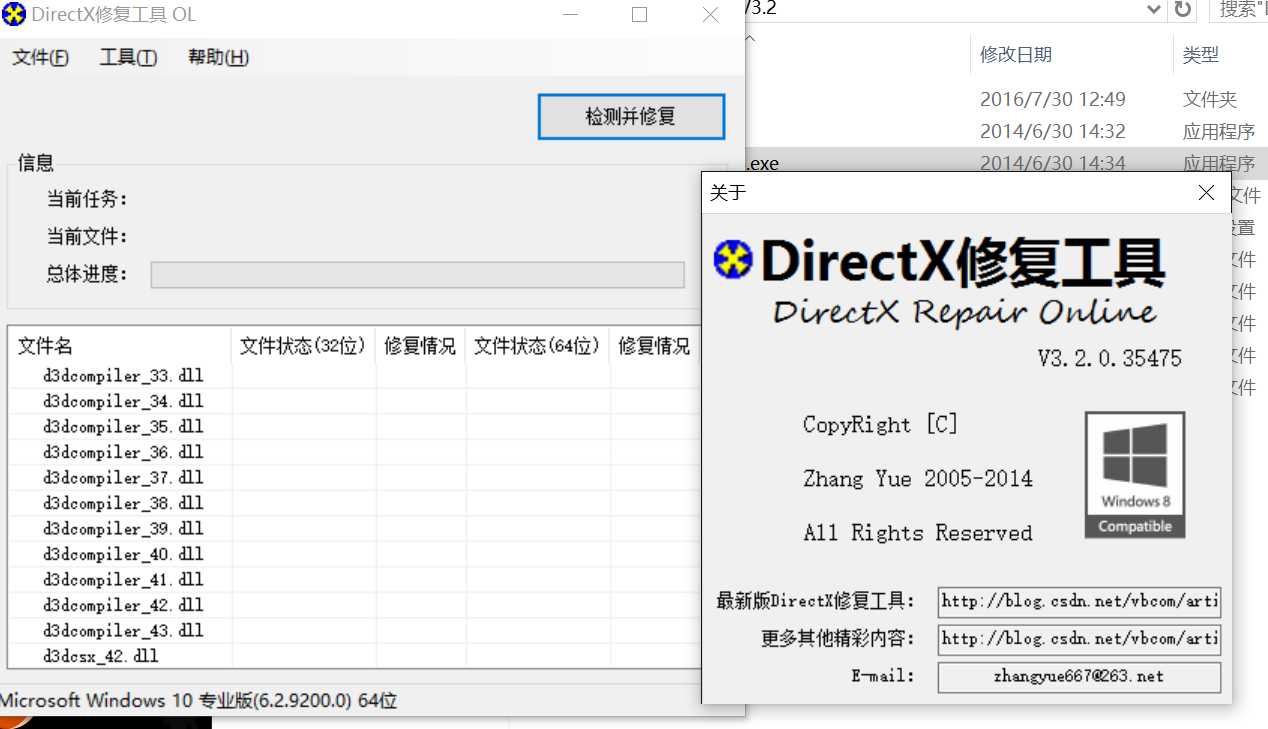The image size is (1268, 729).
Task: Select row d3dcompiler_36.dll
Action: tap(355, 452)
